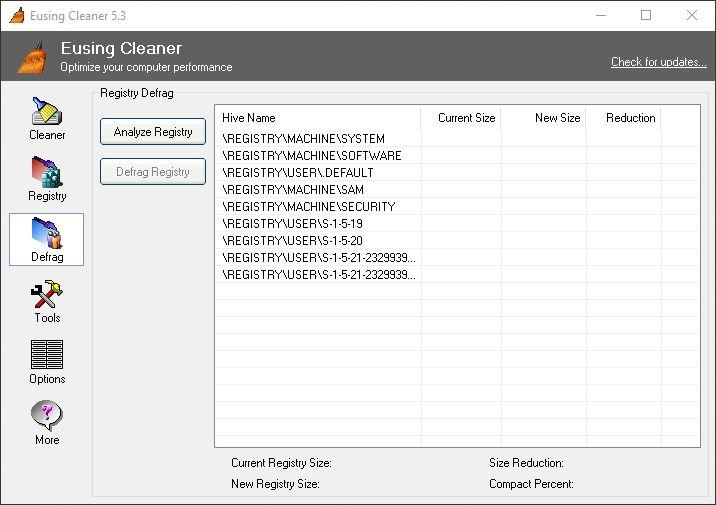Viewport: 716px width, 505px height.
Task: Select the \REGISTRY\USER\S-1-5-20 row
Action: [x=457, y=241]
